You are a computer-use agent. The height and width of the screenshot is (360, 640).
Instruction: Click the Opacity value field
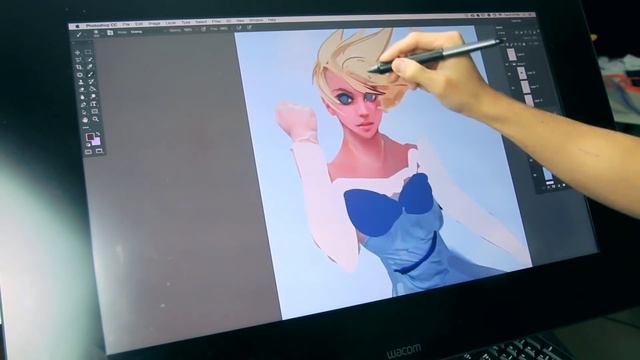[188, 30]
